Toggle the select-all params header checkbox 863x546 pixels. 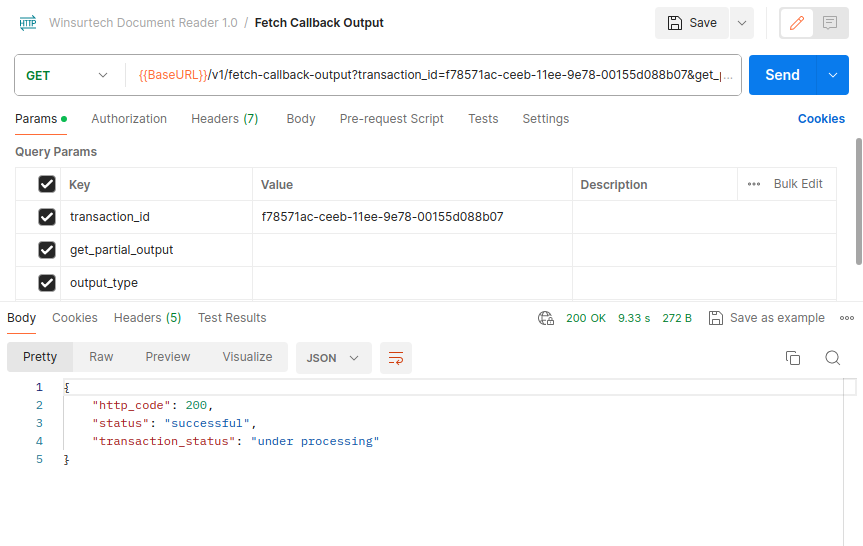47,184
